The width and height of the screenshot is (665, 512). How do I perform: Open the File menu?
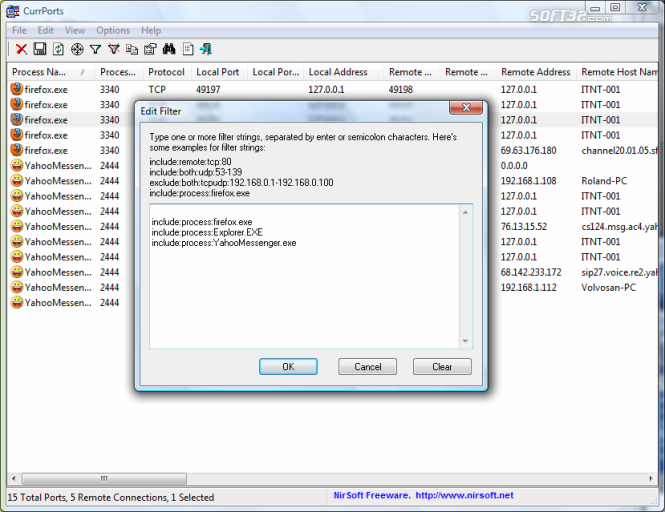(19, 31)
